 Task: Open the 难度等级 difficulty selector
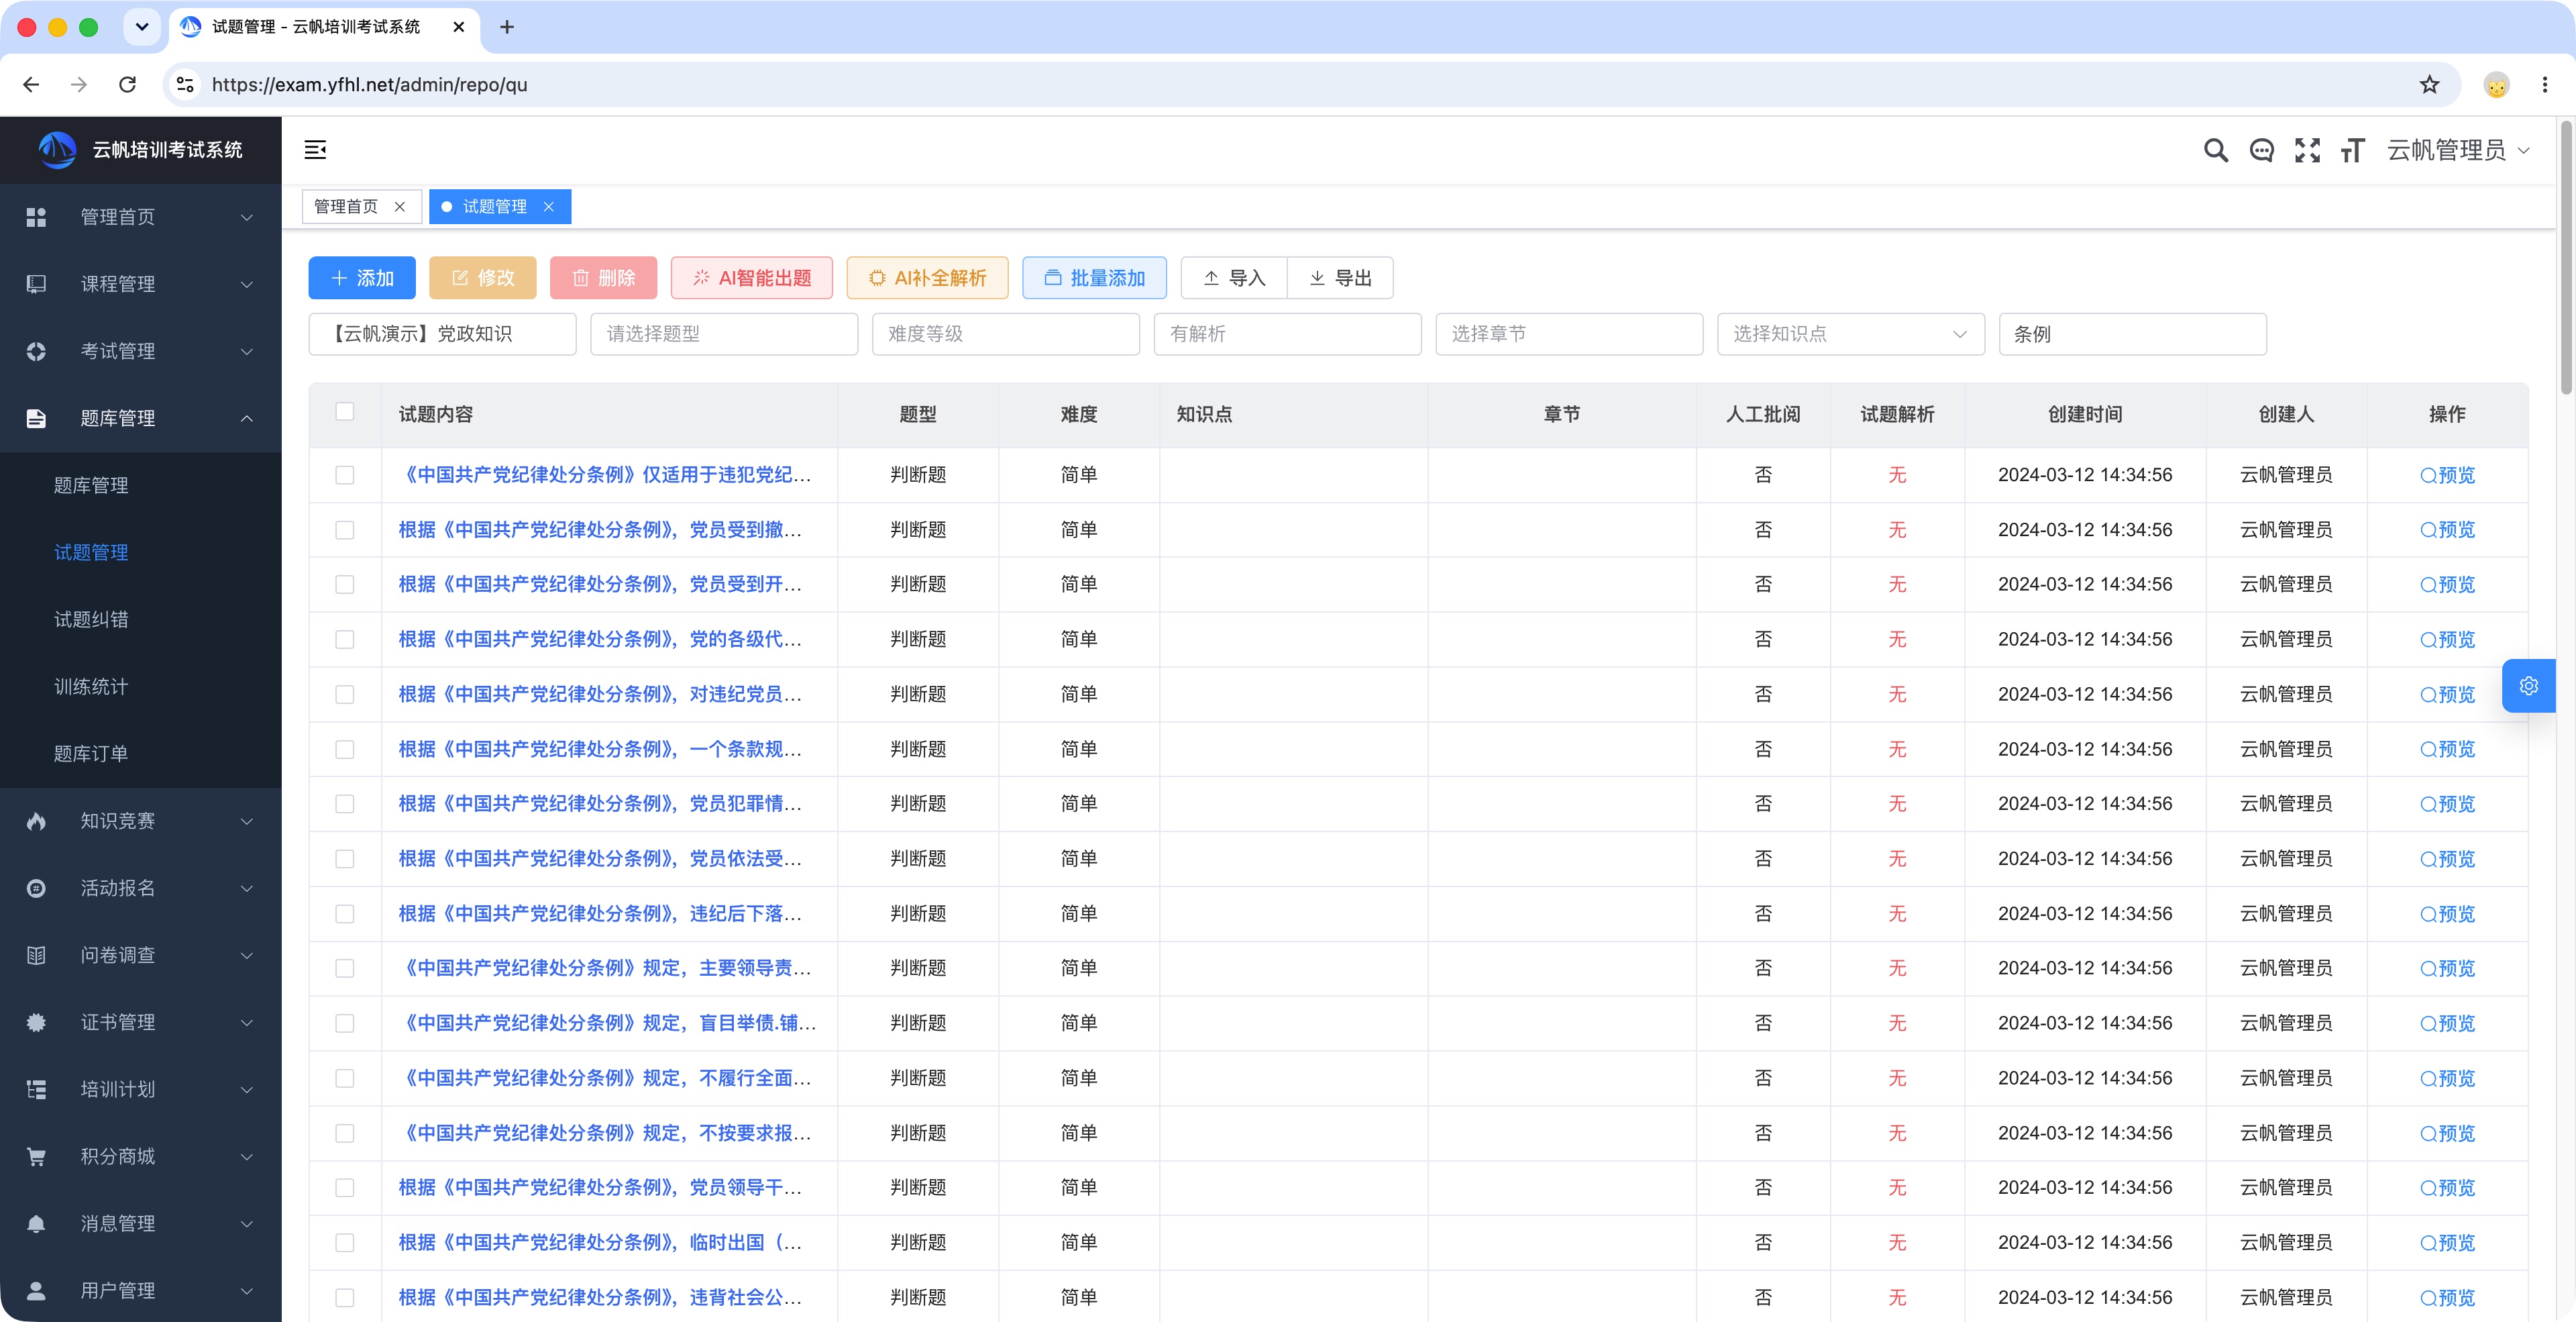coord(1006,334)
